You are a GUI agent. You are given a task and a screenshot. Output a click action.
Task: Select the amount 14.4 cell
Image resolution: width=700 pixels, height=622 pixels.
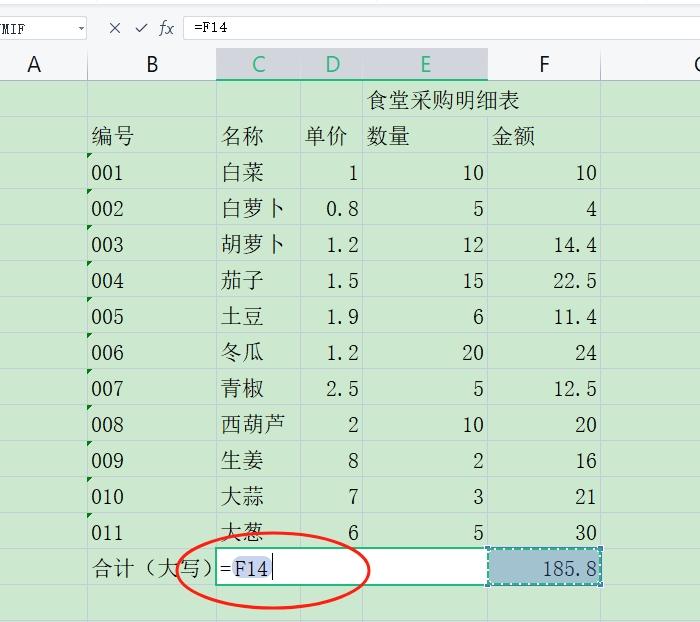tap(544, 244)
